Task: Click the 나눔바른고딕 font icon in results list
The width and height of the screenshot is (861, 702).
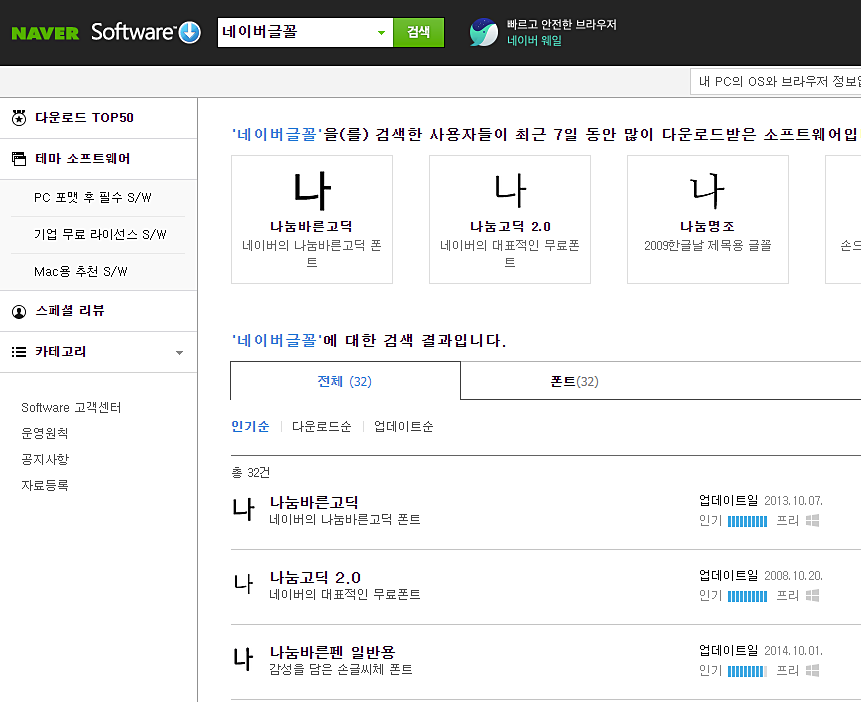Action: click(x=243, y=509)
